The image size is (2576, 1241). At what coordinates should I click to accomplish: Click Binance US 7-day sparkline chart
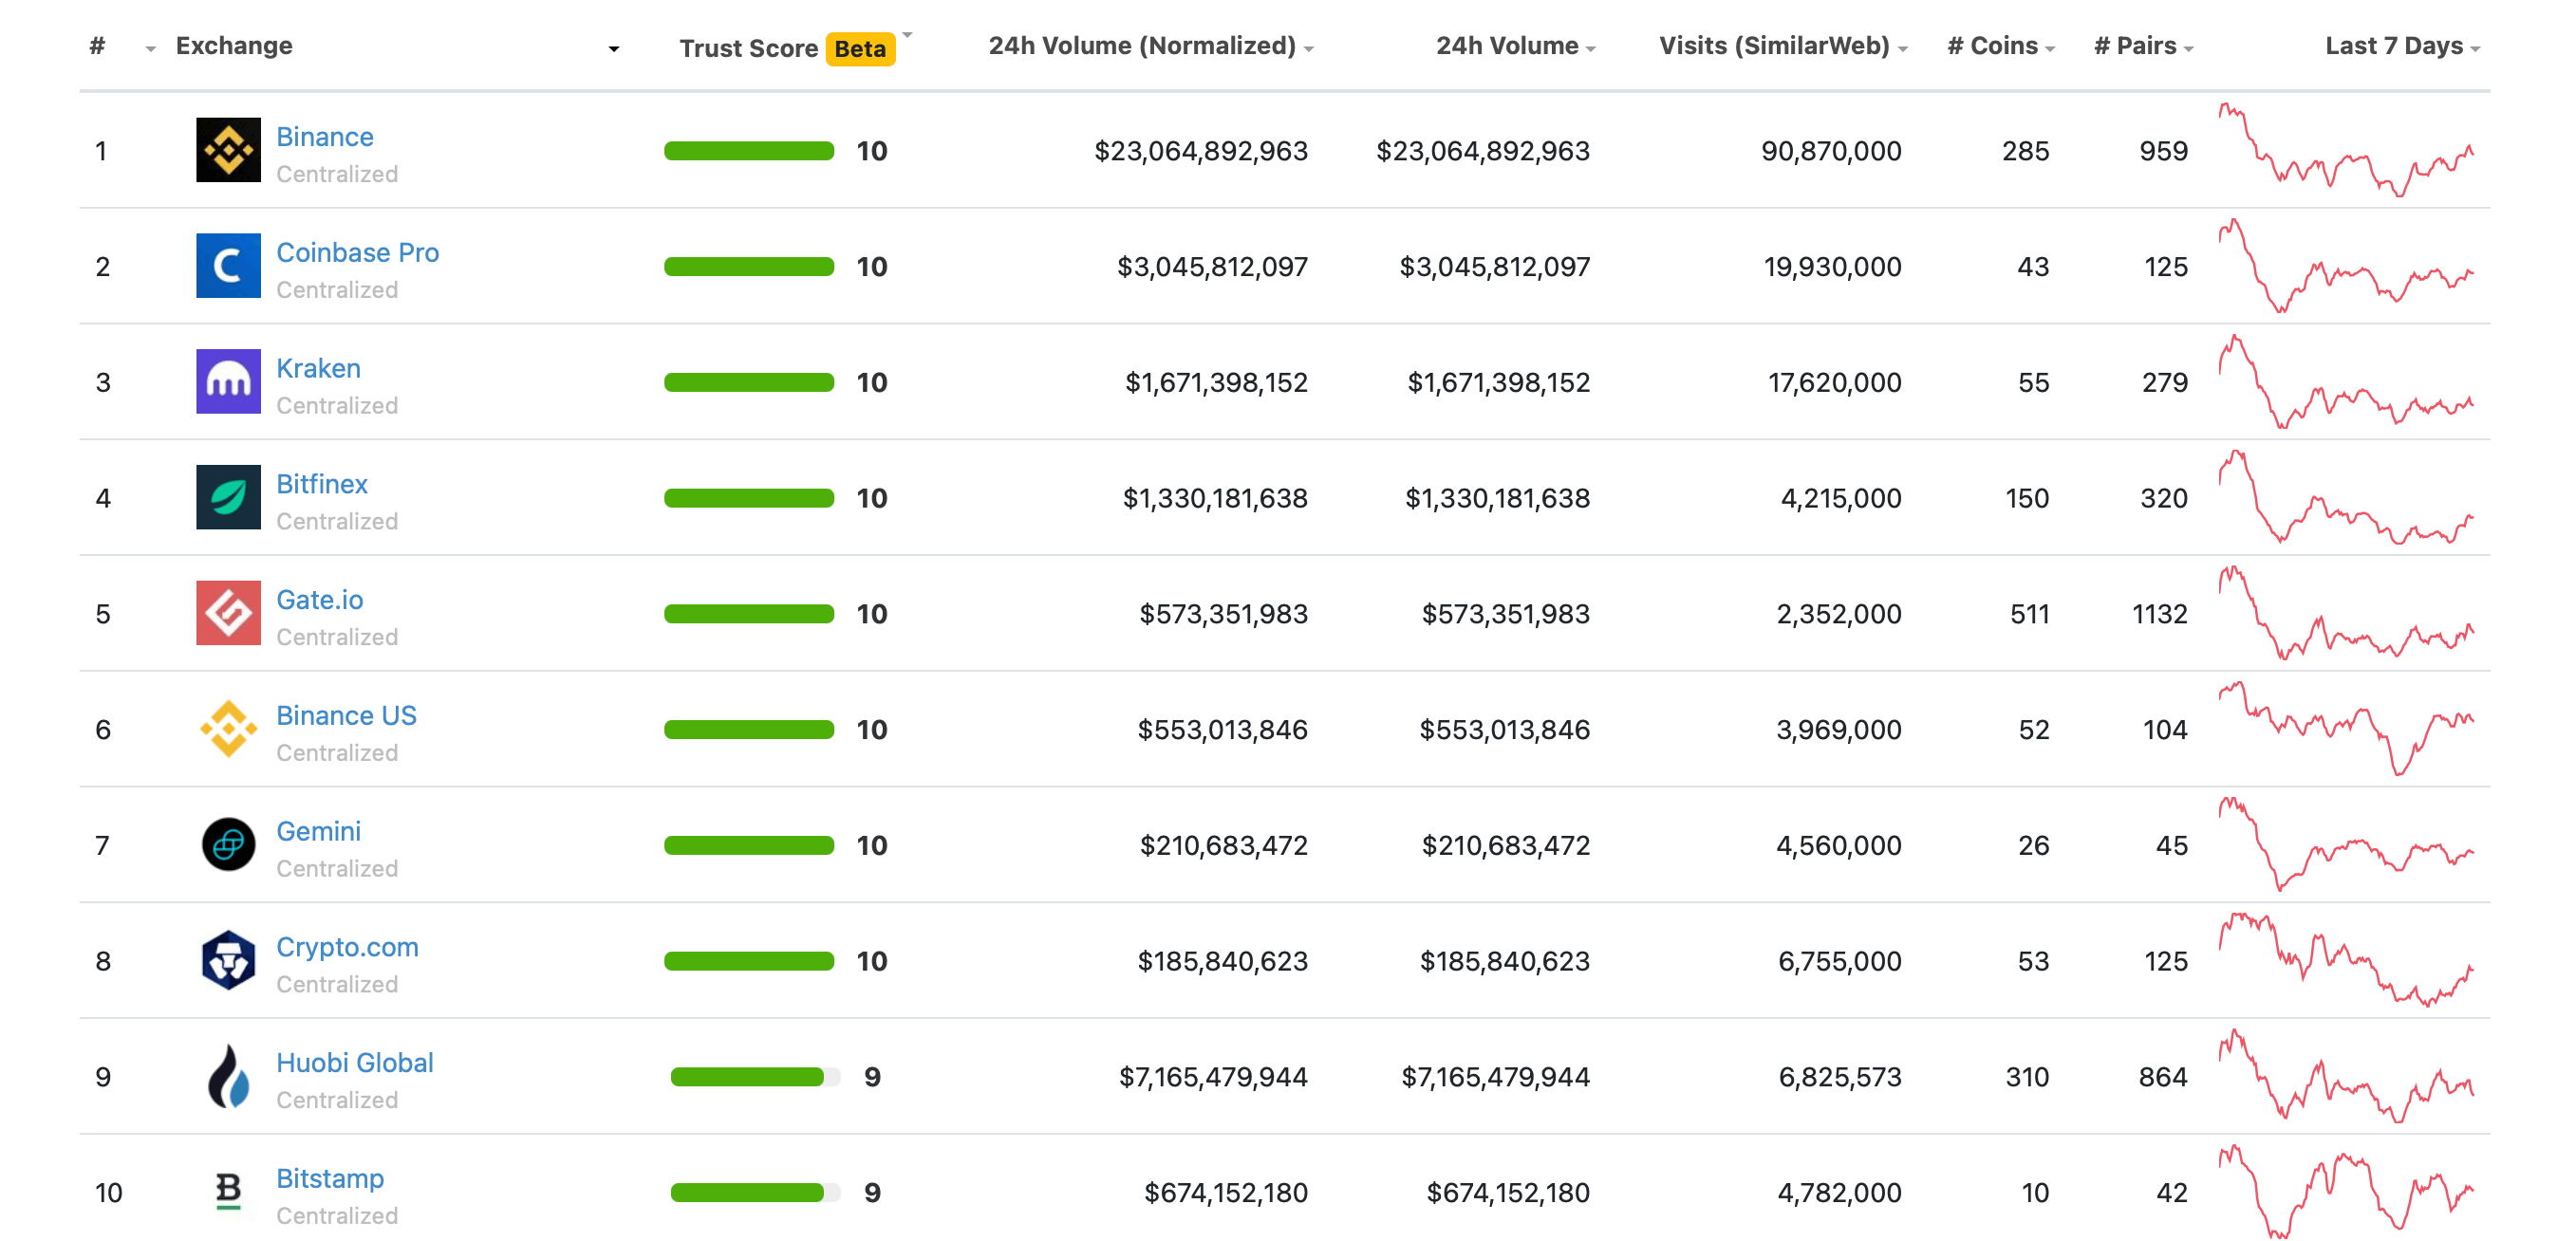tap(2346, 729)
